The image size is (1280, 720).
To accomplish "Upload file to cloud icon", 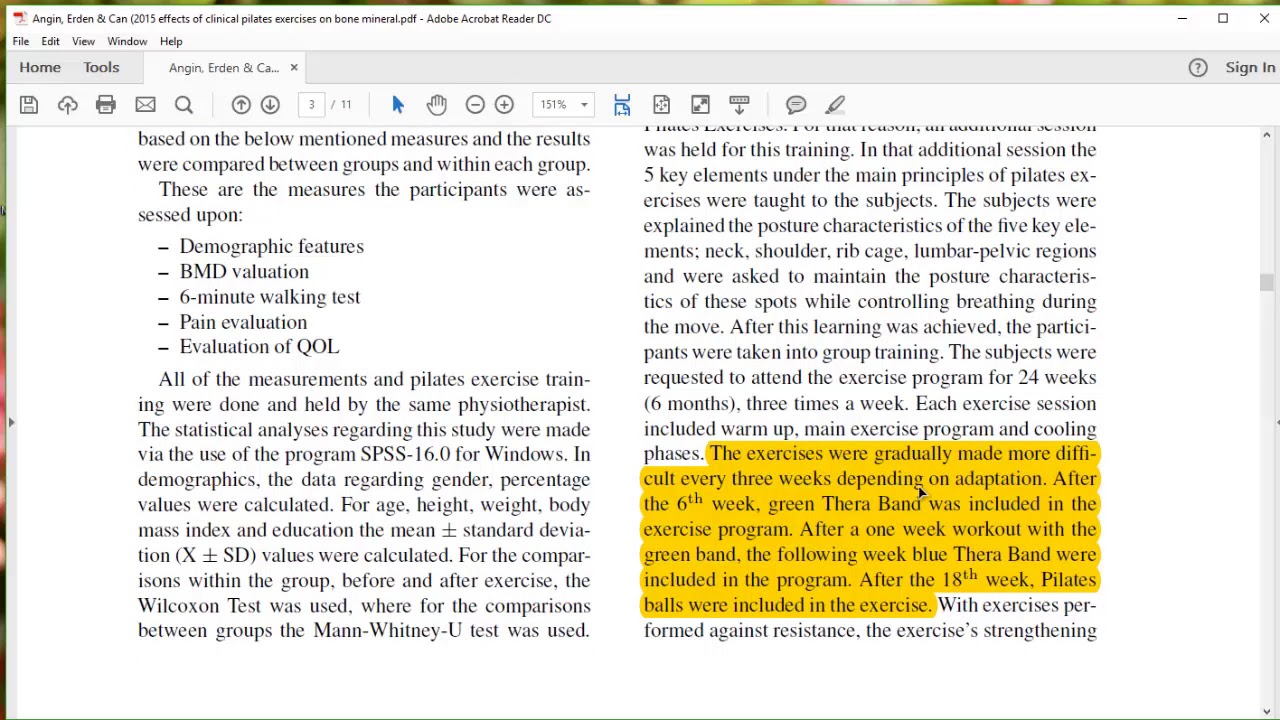I will [68, 105].
